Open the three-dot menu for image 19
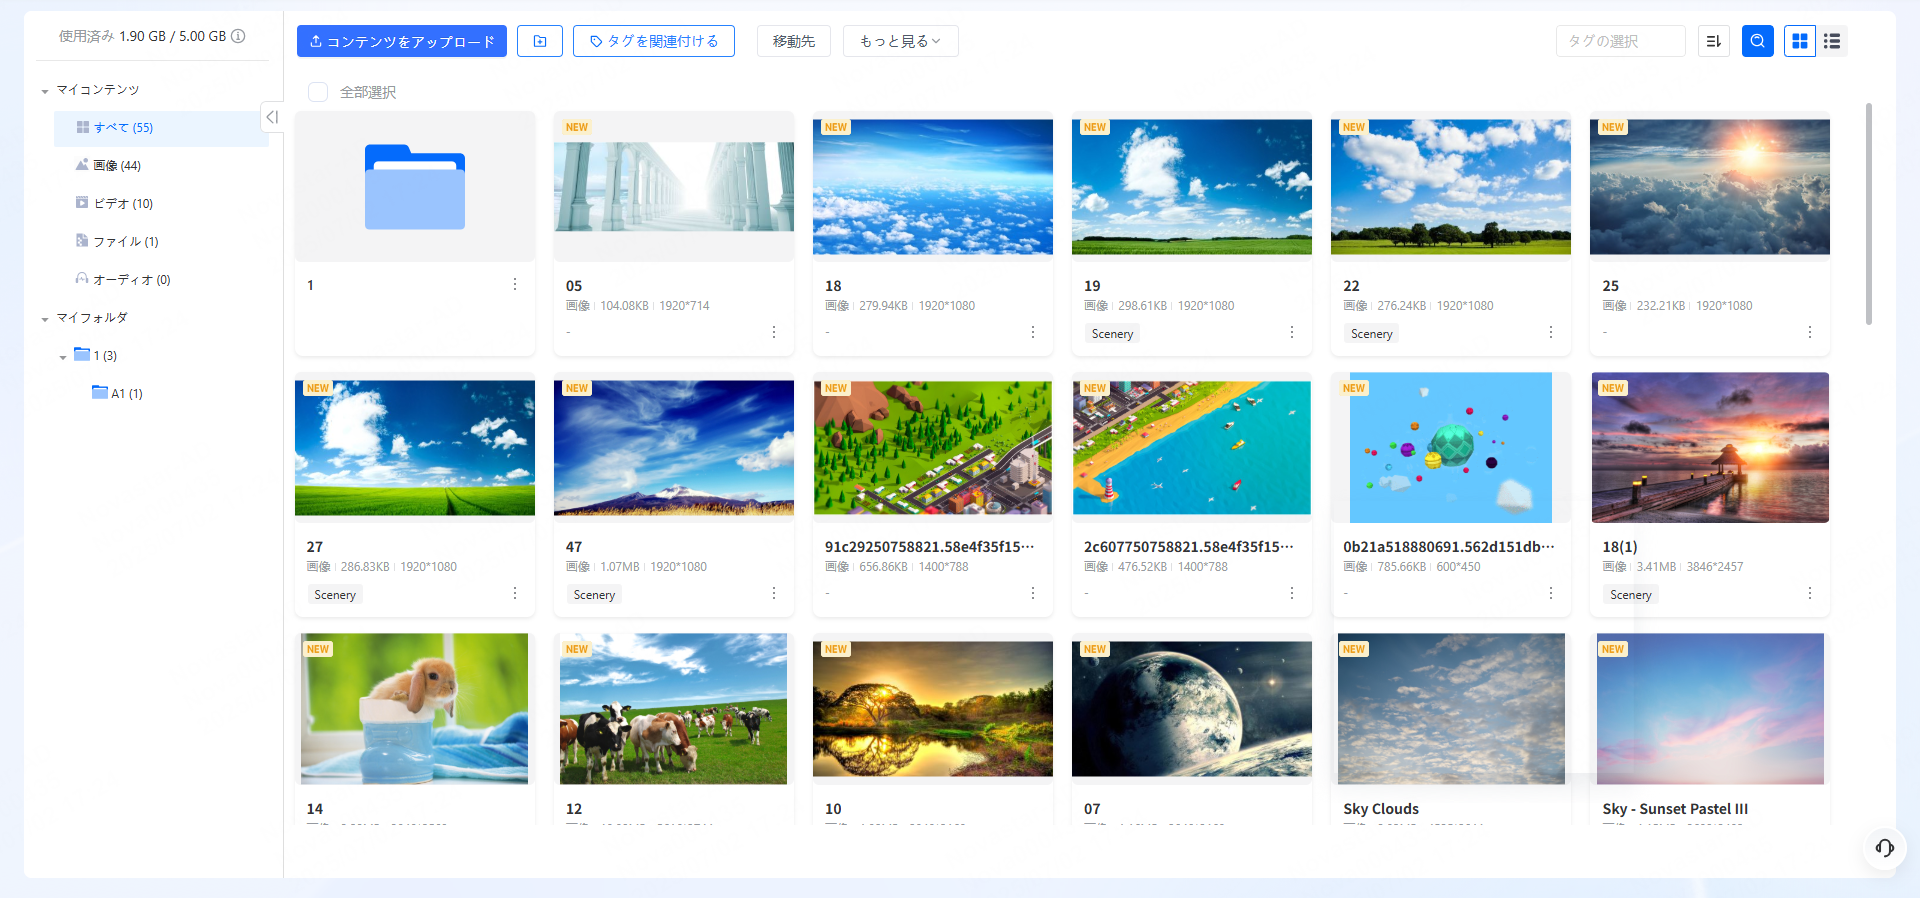Screen dimensions: 1920x898 click(1291, 332)
